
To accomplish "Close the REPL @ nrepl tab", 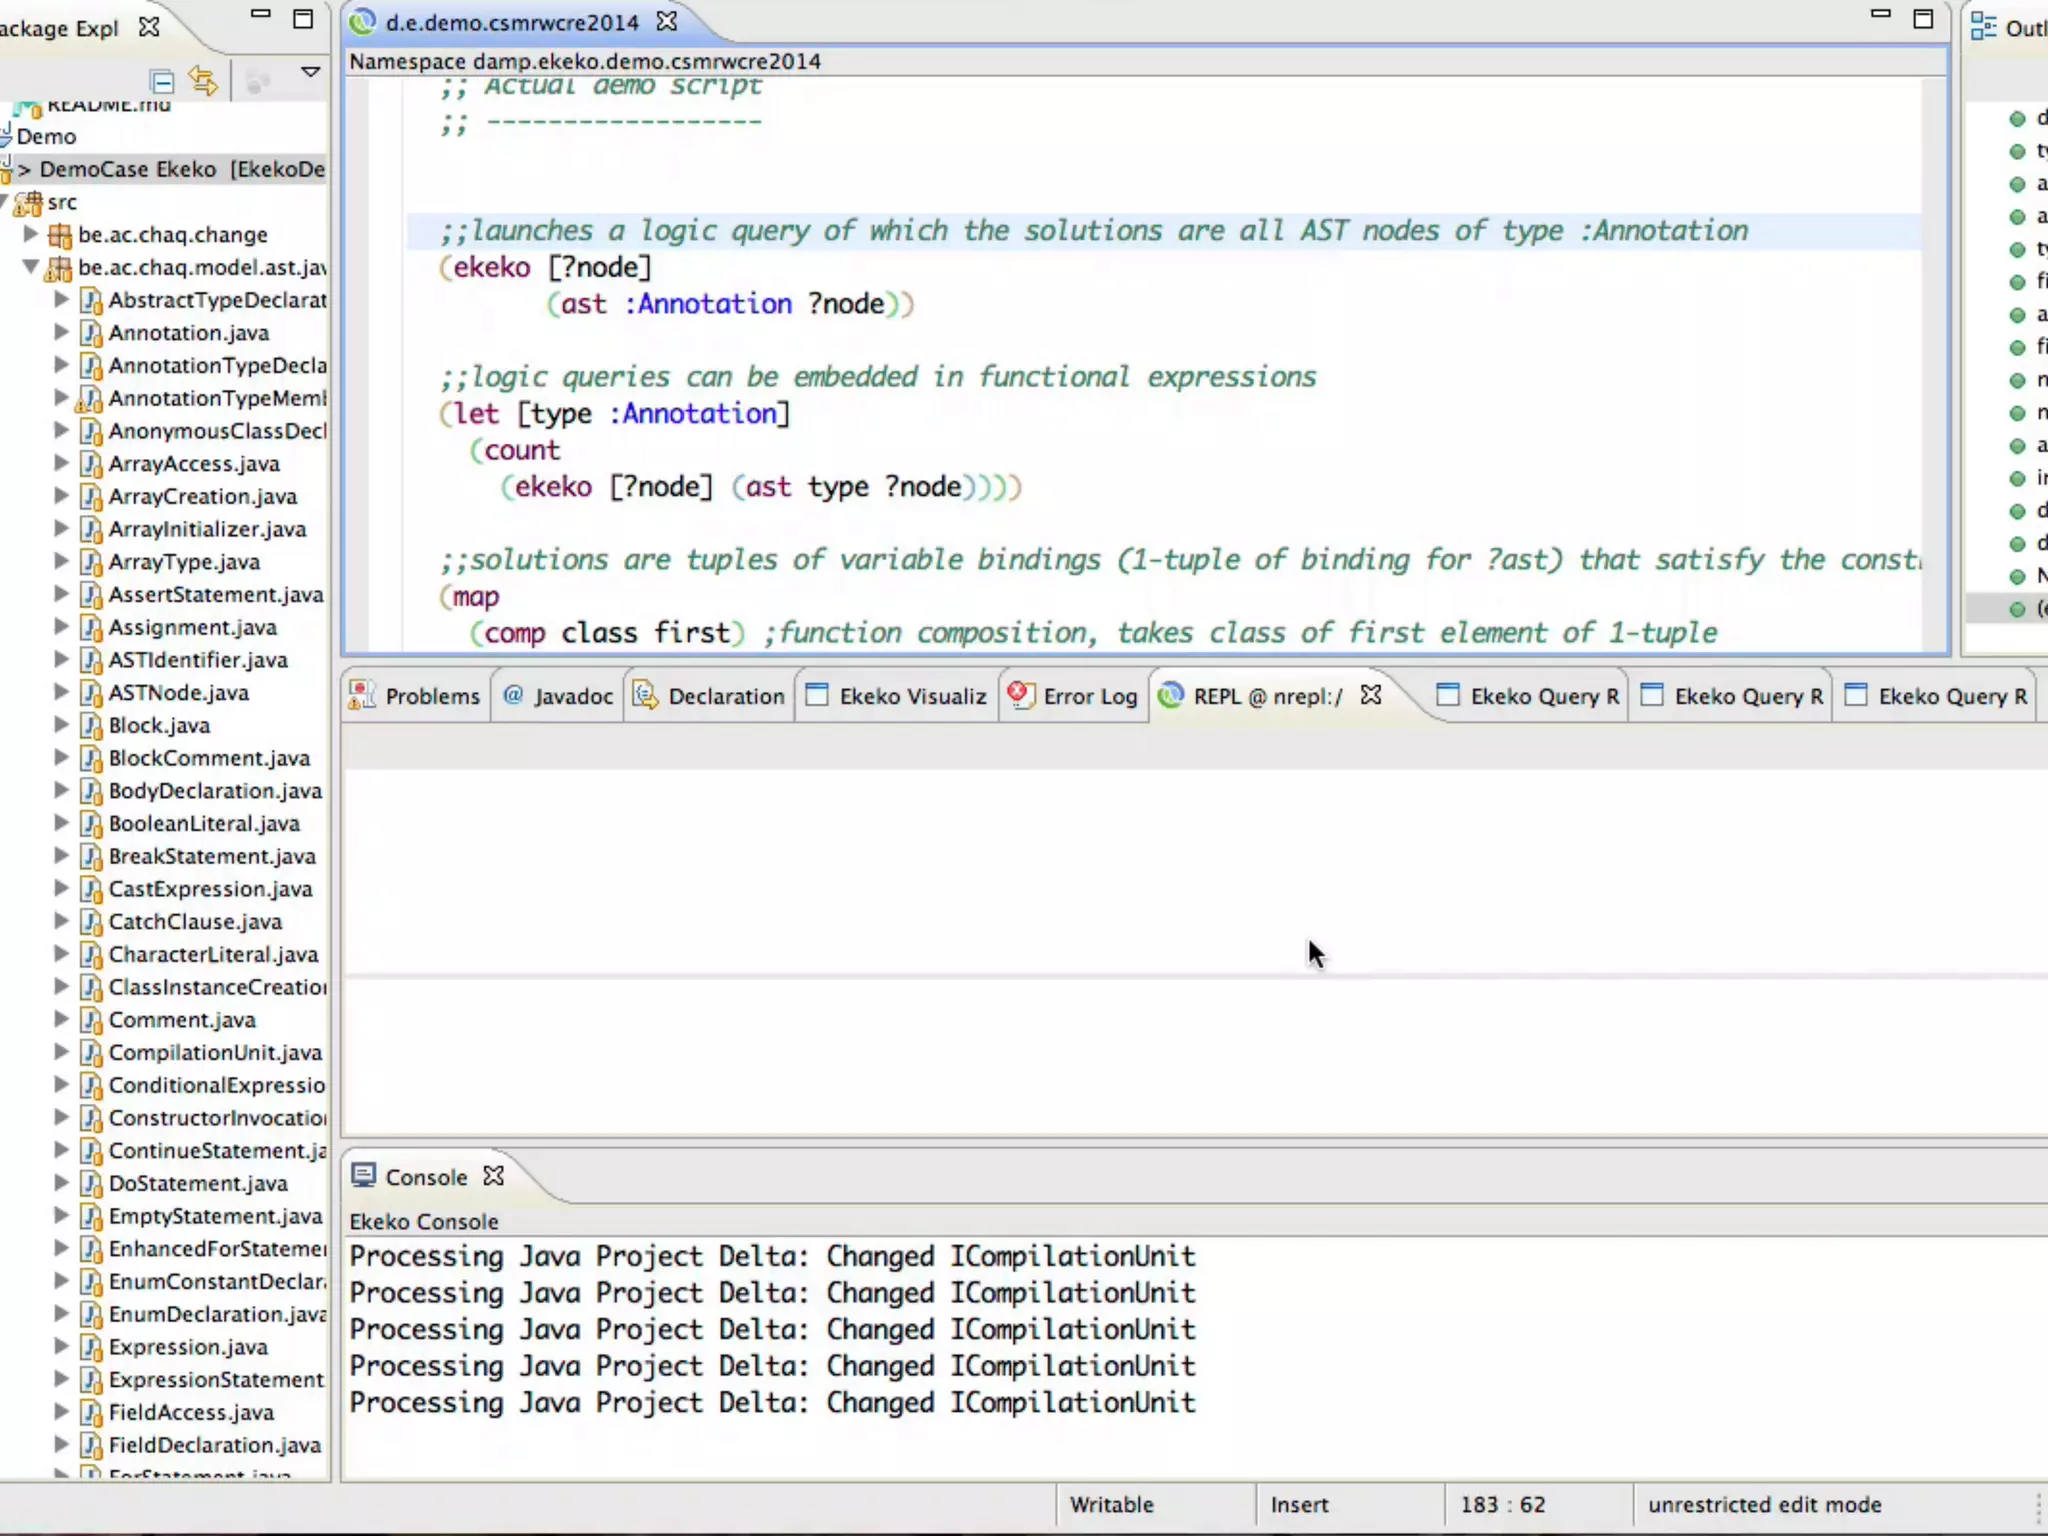I will click(1371, 695).
